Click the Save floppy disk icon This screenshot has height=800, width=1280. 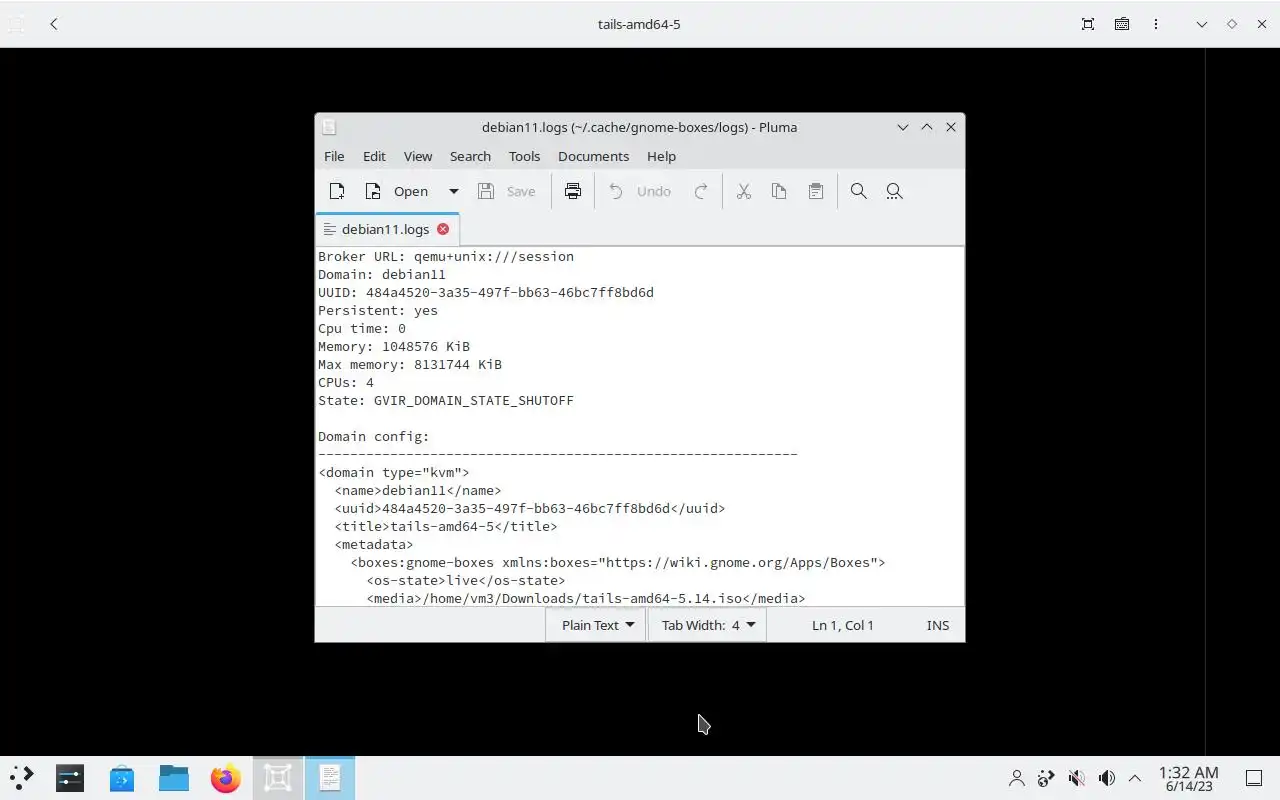click(x=486, y=191)
